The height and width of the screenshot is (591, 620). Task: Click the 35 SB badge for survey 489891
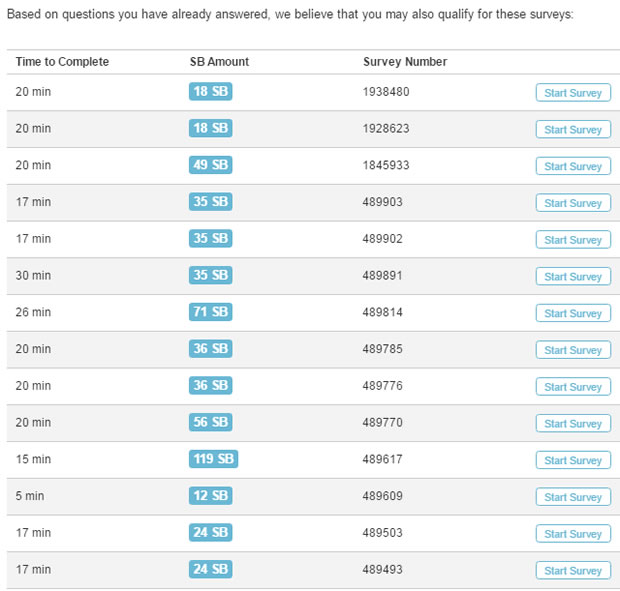(x=210, y=275)
